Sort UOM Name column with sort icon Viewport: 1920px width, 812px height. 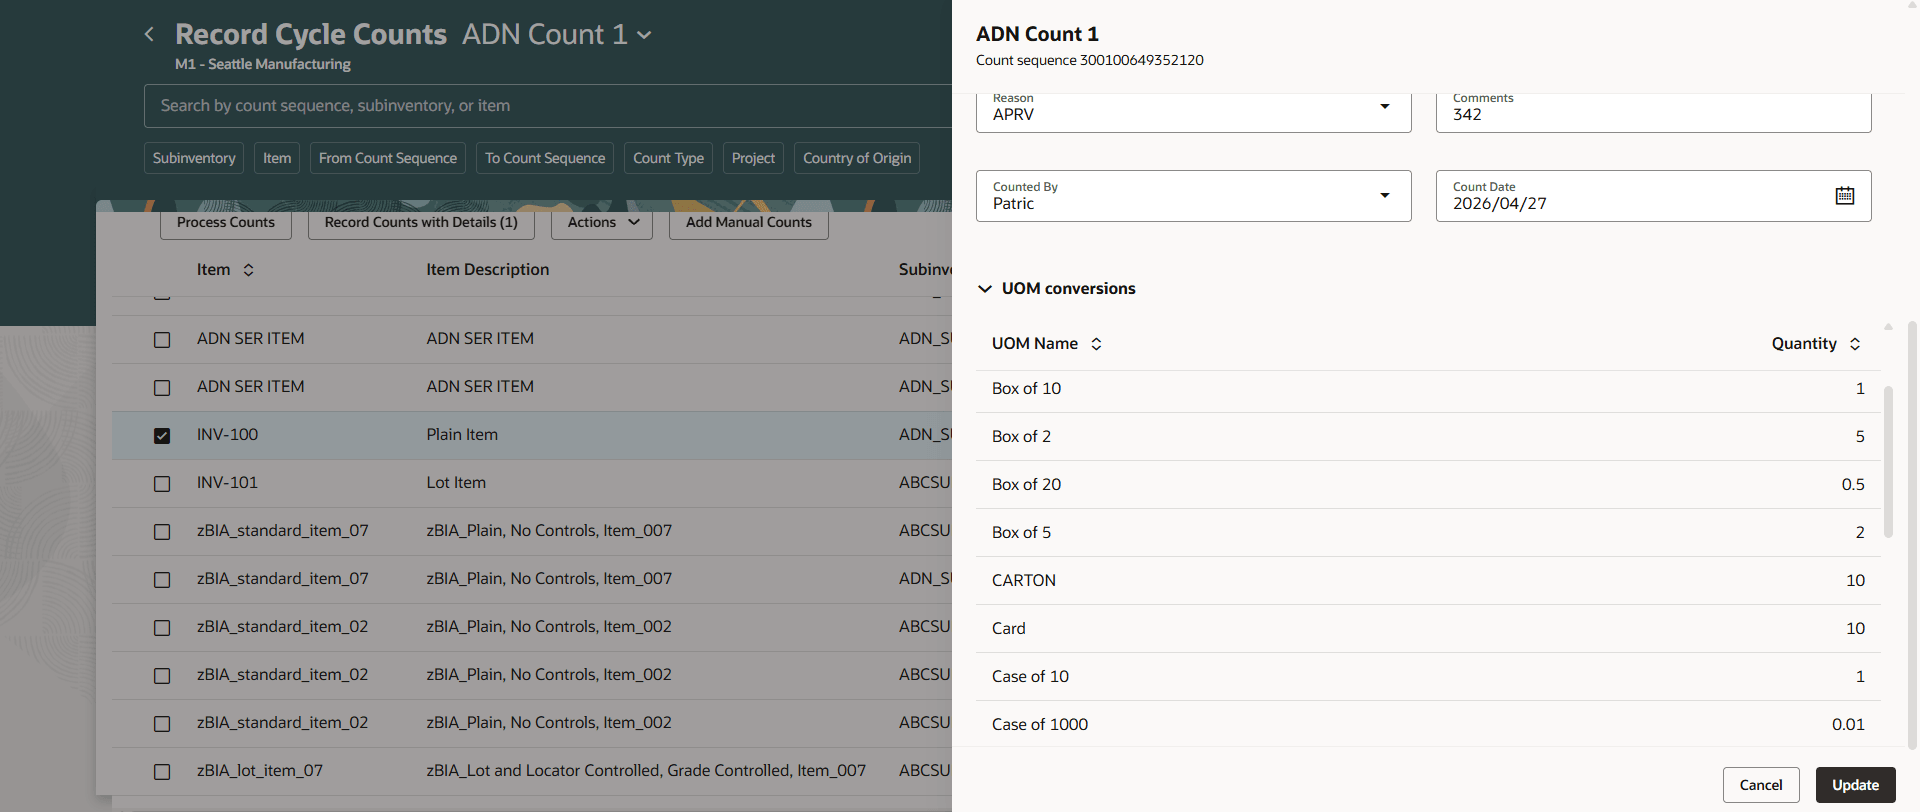tap(1096, 344)
